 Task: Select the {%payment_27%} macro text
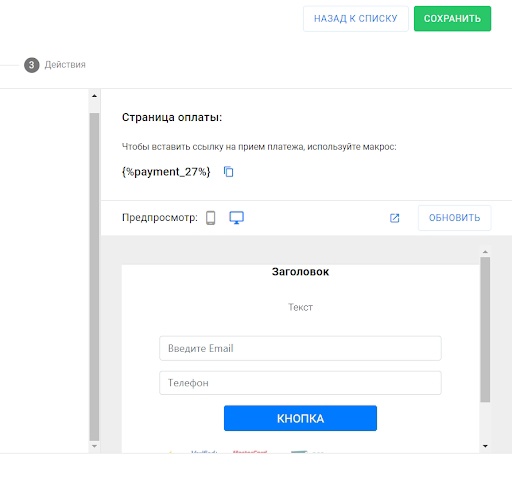coord(166,172)
